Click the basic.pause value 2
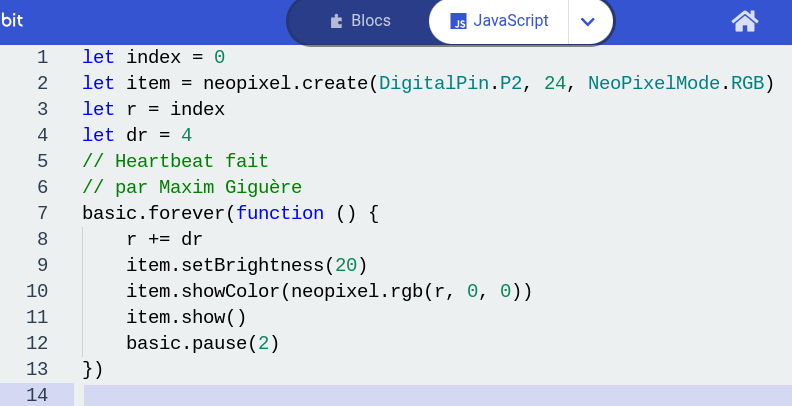 pos(263,343)
